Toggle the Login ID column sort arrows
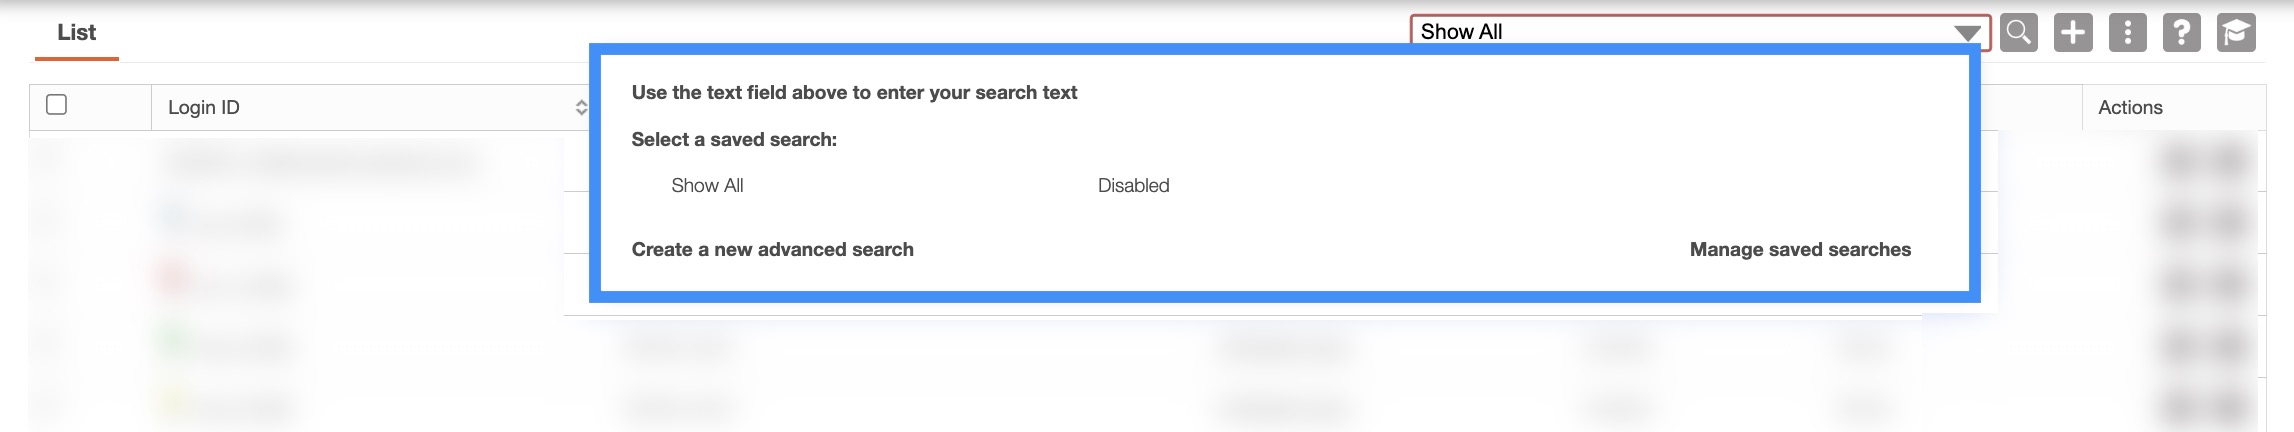This screenshot has height=432, width=2294. [581, 107]
